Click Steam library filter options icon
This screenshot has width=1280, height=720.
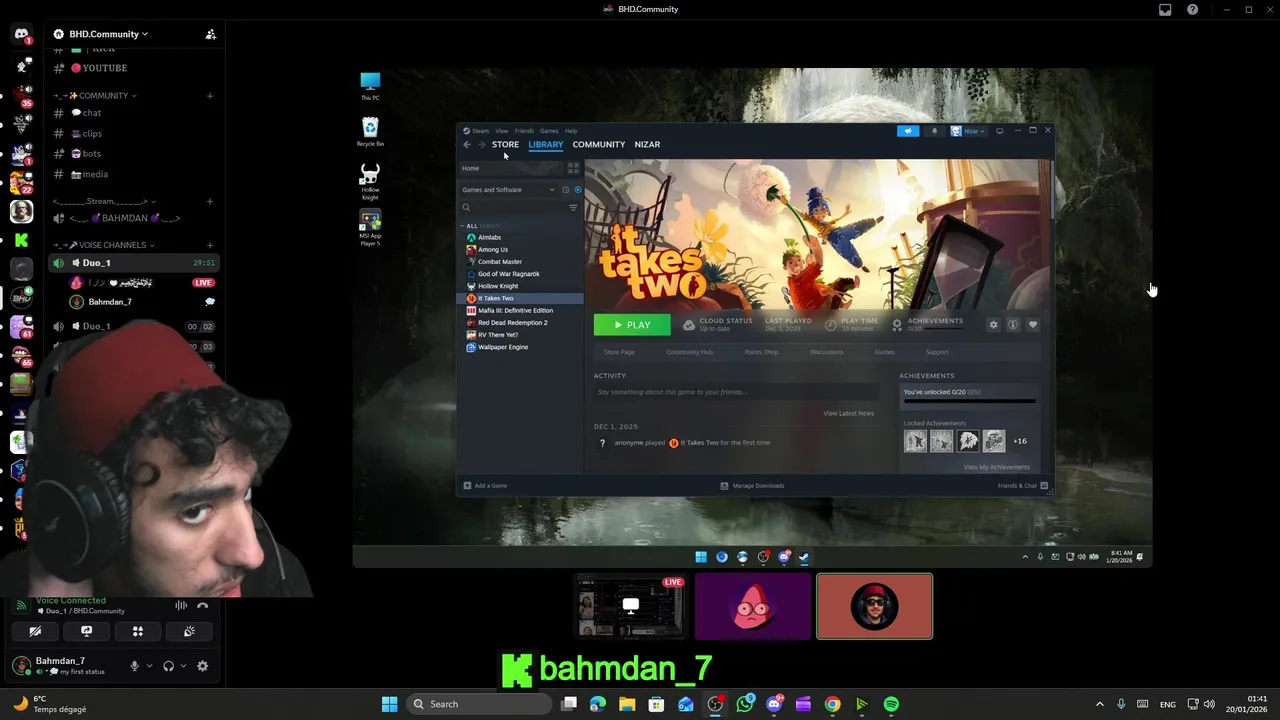573,207
